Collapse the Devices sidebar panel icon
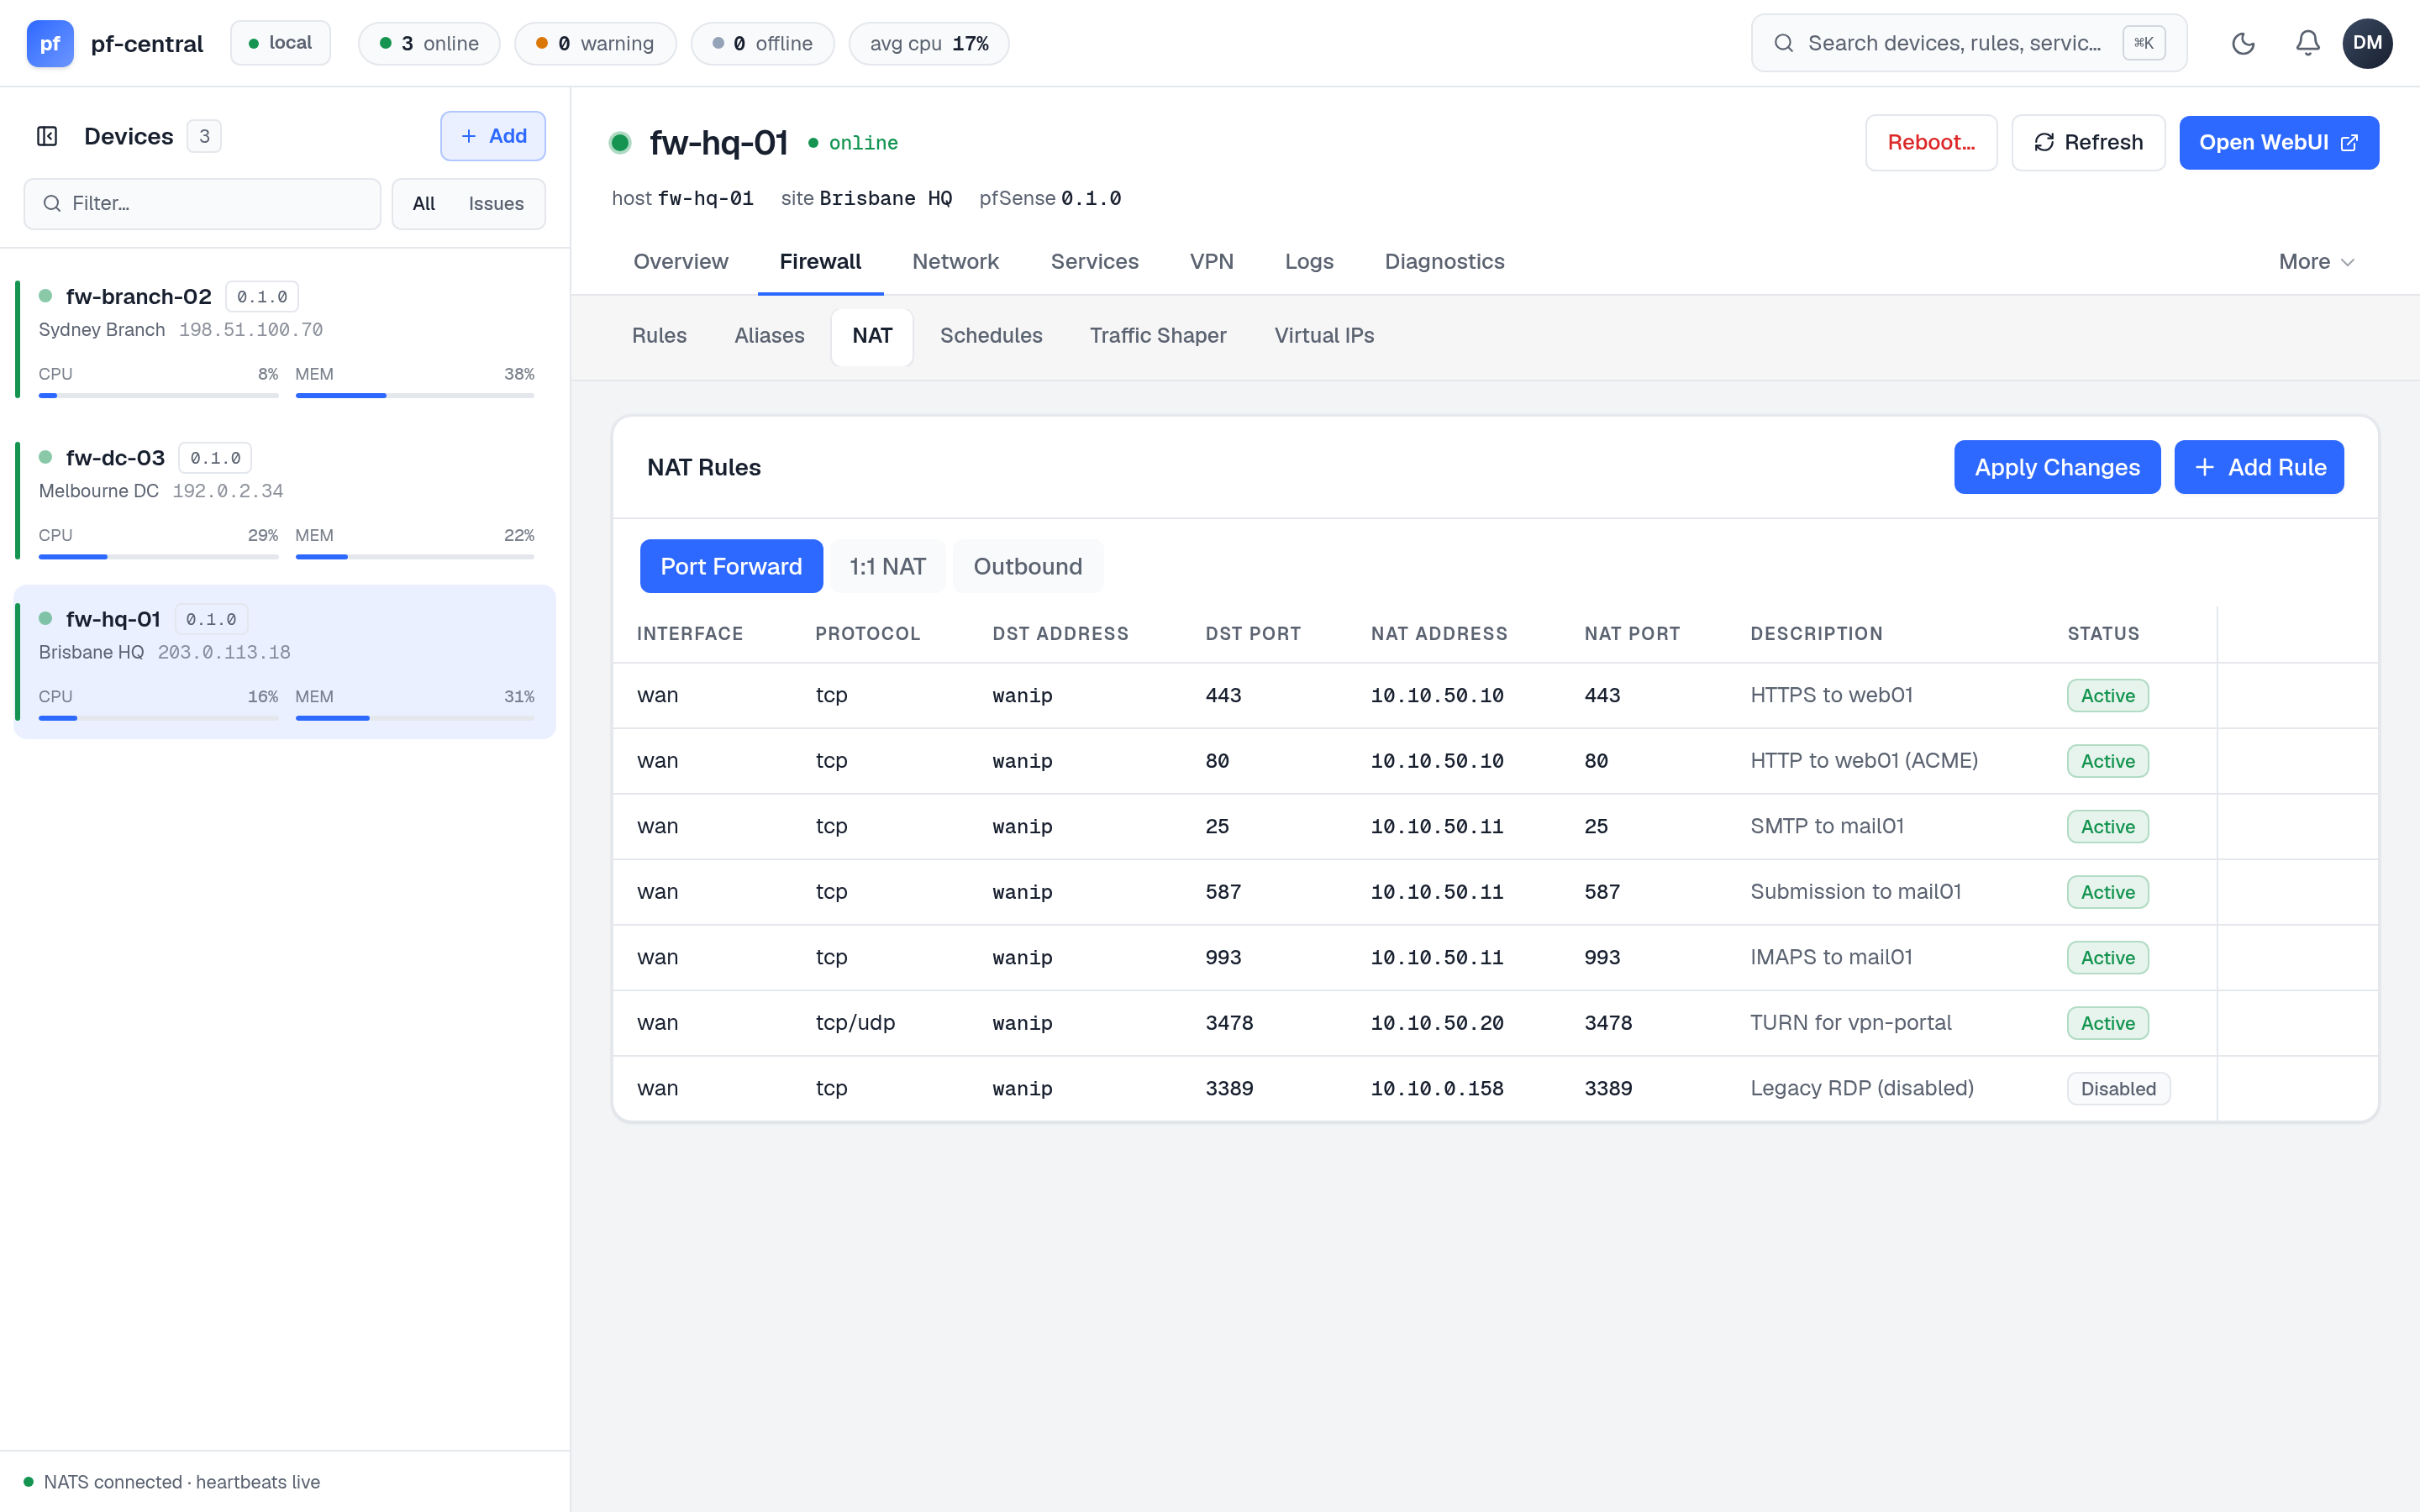2420x1512 pixels. pyautogui.click(x=47, y=136)
